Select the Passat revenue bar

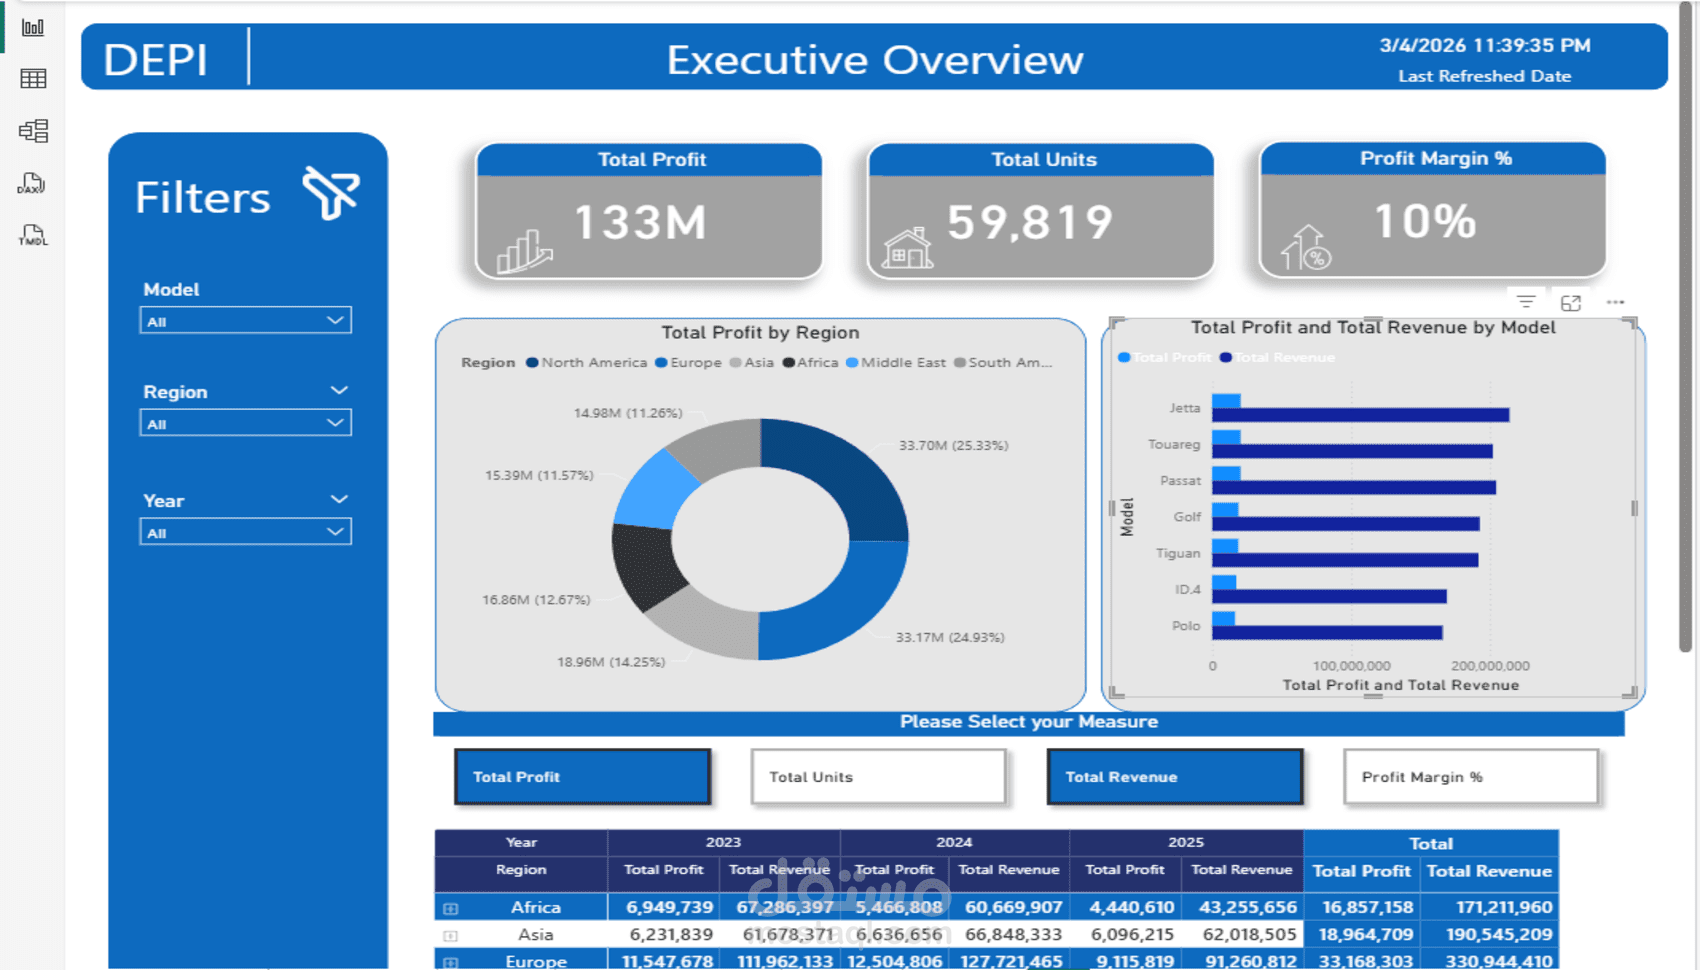point(1354,488)
